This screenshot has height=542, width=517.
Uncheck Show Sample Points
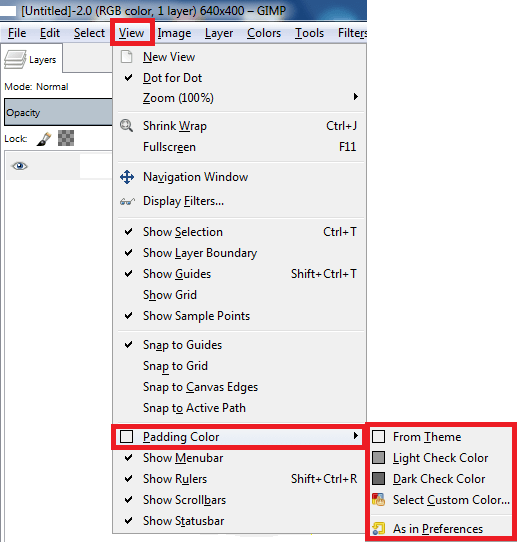point(240,316)
